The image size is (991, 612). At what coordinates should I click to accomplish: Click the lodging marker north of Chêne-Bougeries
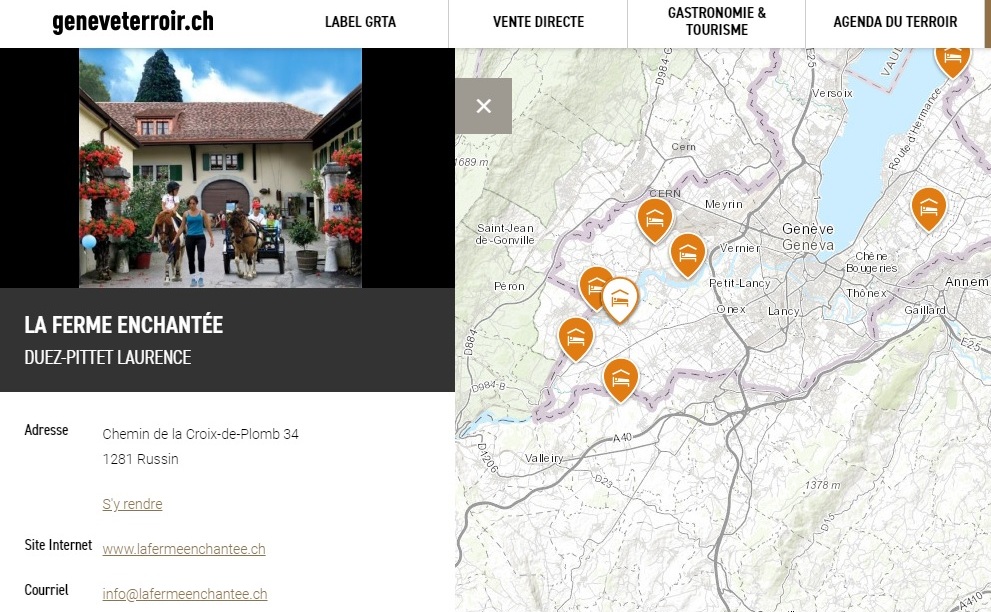tap(928, 207)
